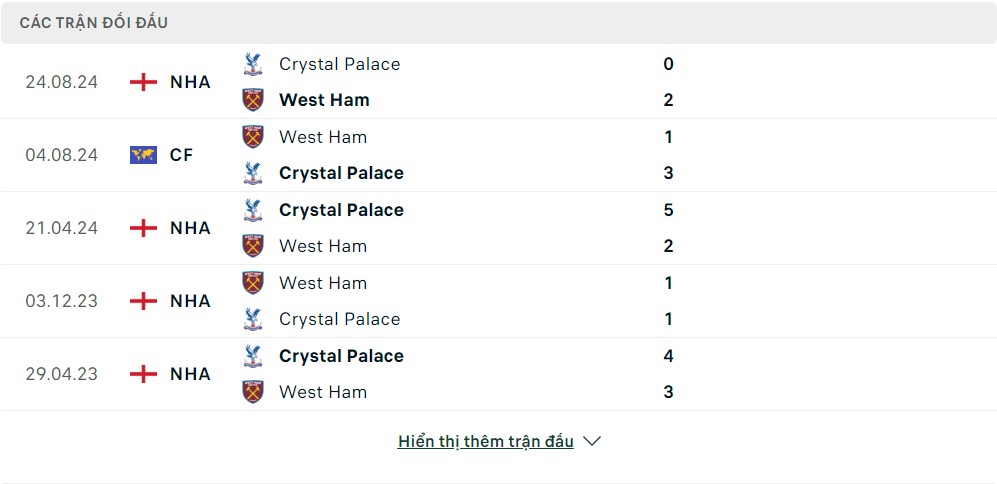Click Crystal Palace crest in 24.08.24 match
Screen dimensions: 997x484
point(253,64)
